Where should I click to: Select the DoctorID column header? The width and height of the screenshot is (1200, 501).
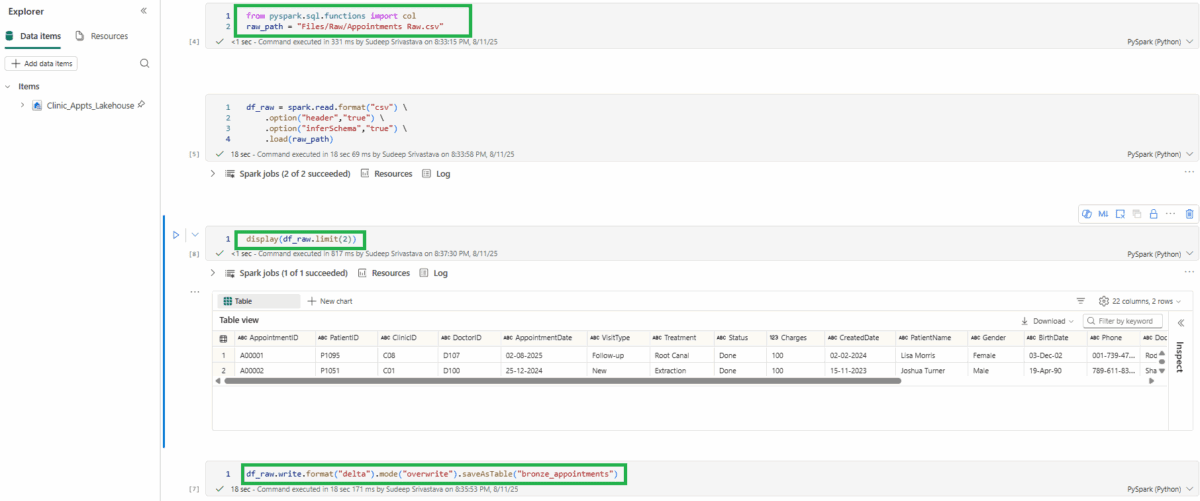467,338
